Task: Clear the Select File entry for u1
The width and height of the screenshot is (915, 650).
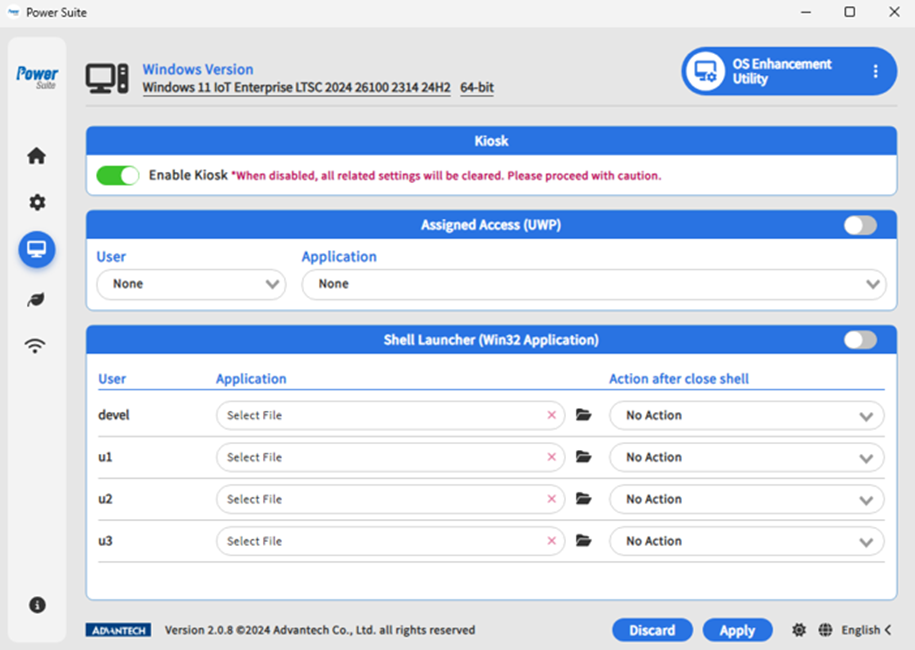Action: point(551,457)
